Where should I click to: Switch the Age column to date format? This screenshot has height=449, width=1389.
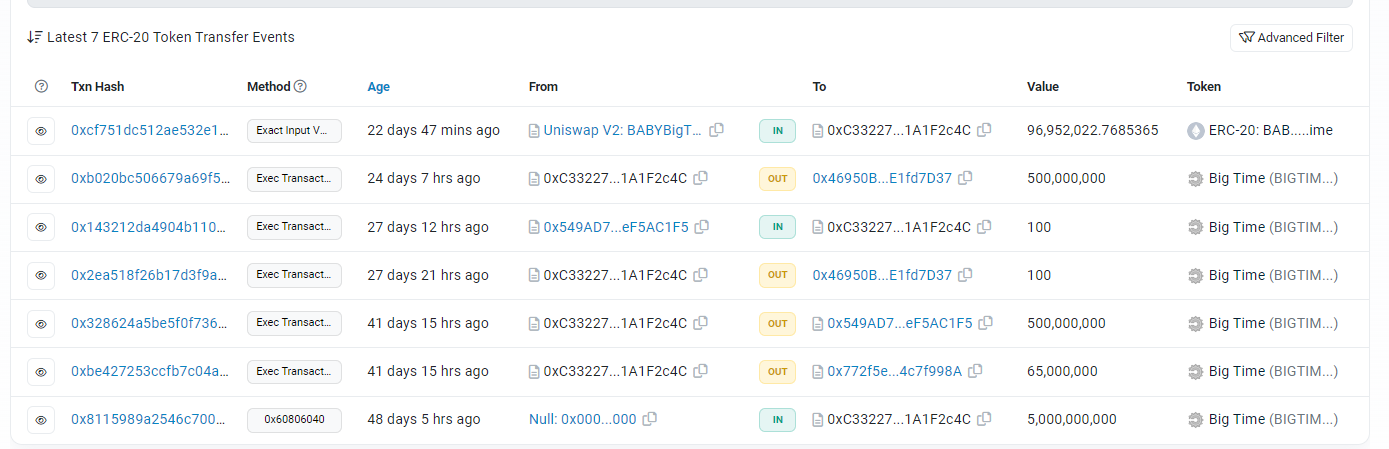[x=378, y=87]
